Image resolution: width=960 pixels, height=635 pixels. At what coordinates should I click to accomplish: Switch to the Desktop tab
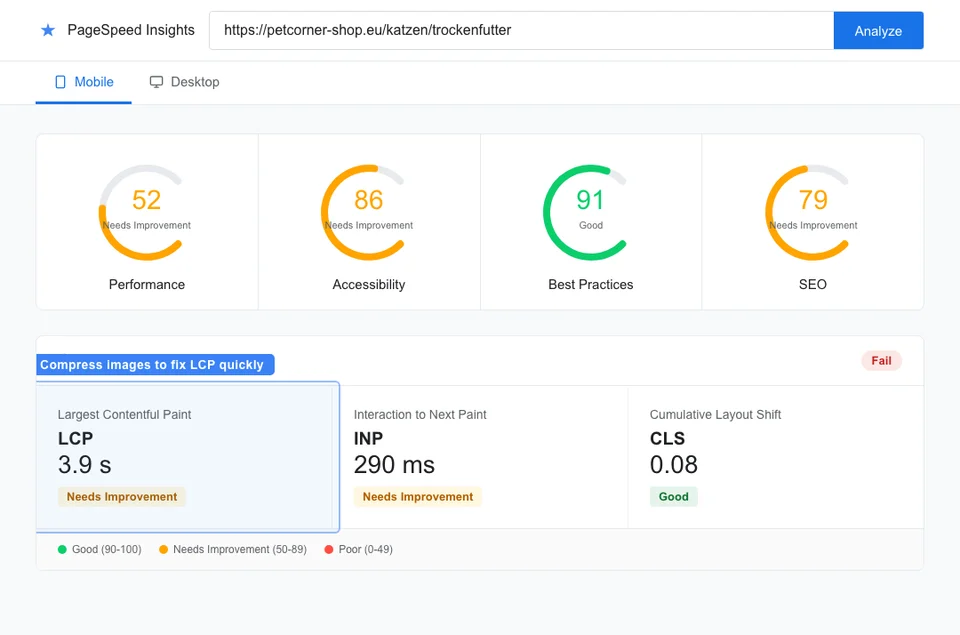[x=184, y=82]
